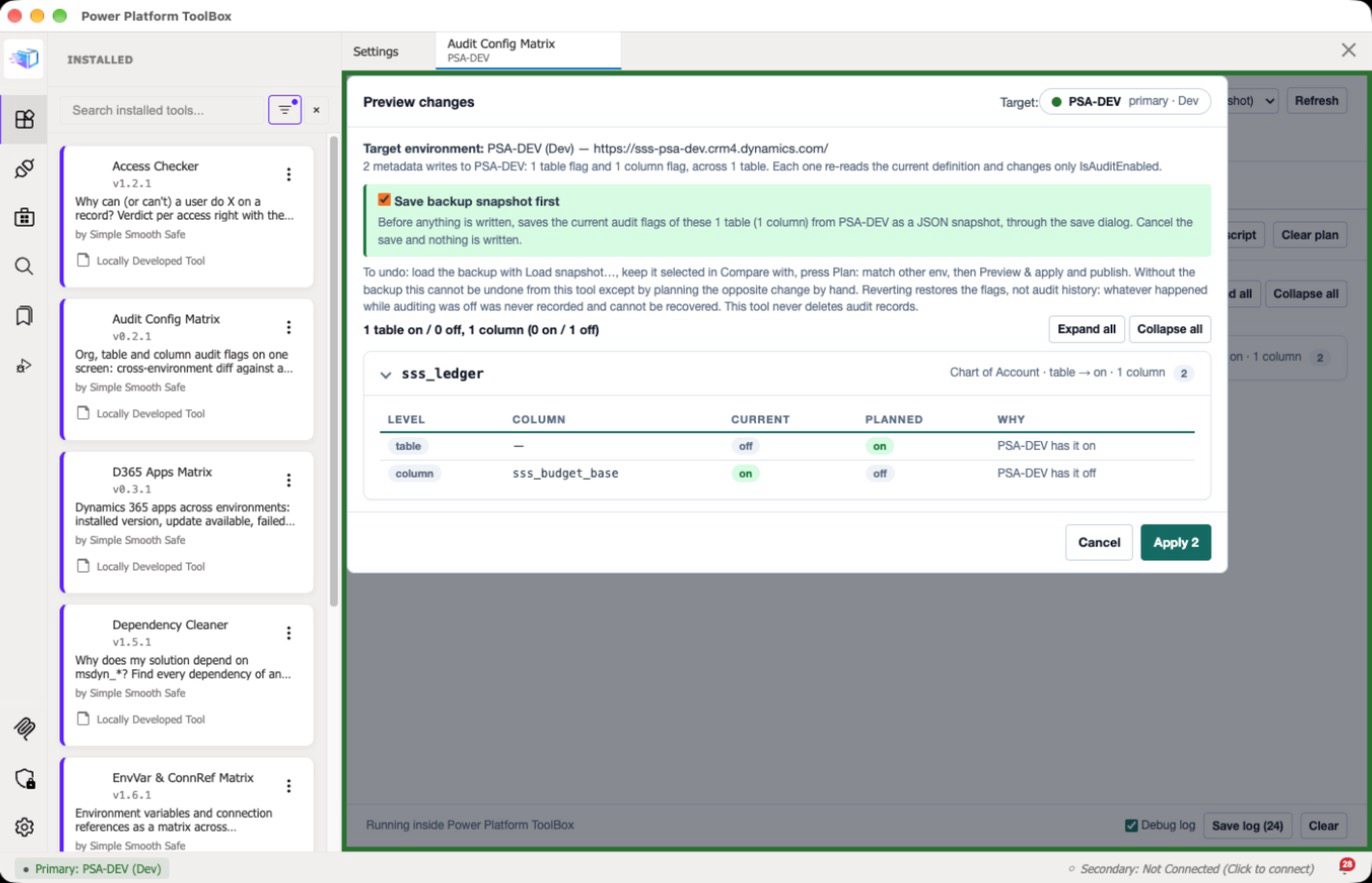Select the Audit Config Matrix PSA-DEV tab
Screen dimensions: 1372x883
(528, 50)
